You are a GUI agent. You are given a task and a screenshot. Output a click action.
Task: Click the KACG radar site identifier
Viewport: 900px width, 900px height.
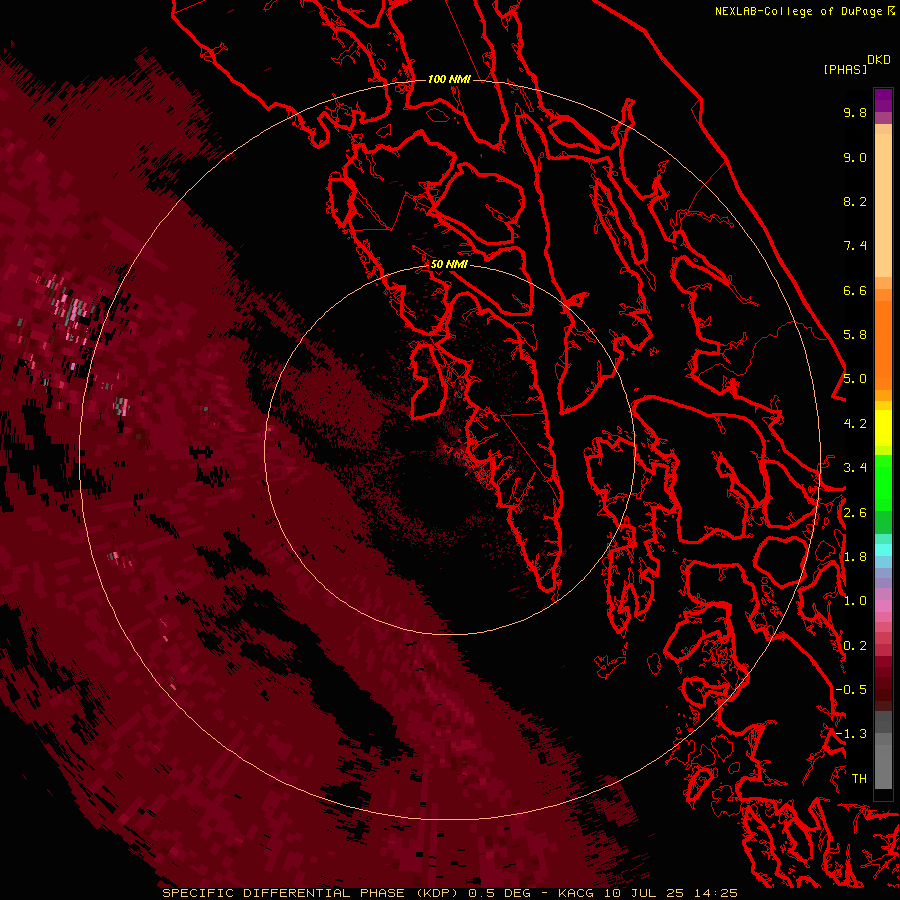[x=576, y=893]
